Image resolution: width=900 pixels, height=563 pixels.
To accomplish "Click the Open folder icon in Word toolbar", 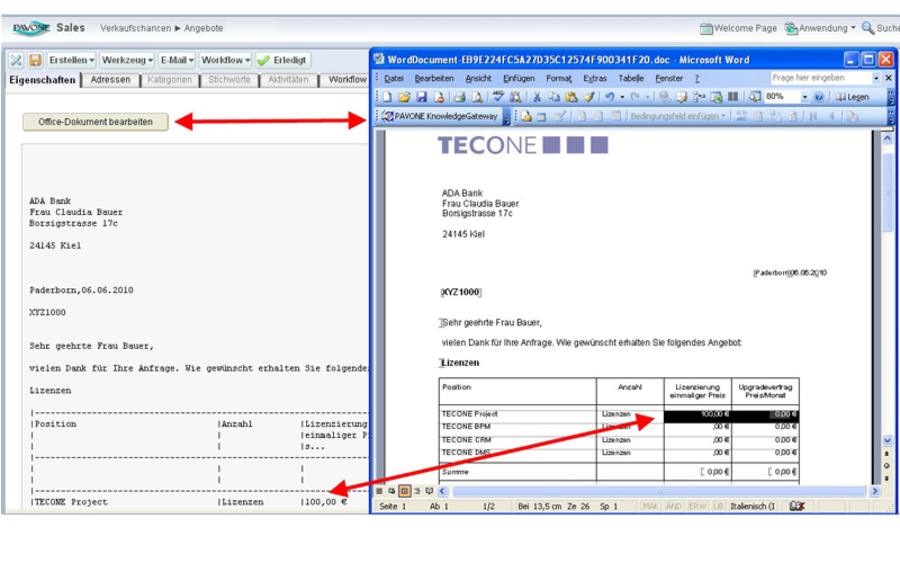I will tap(404, 97).
